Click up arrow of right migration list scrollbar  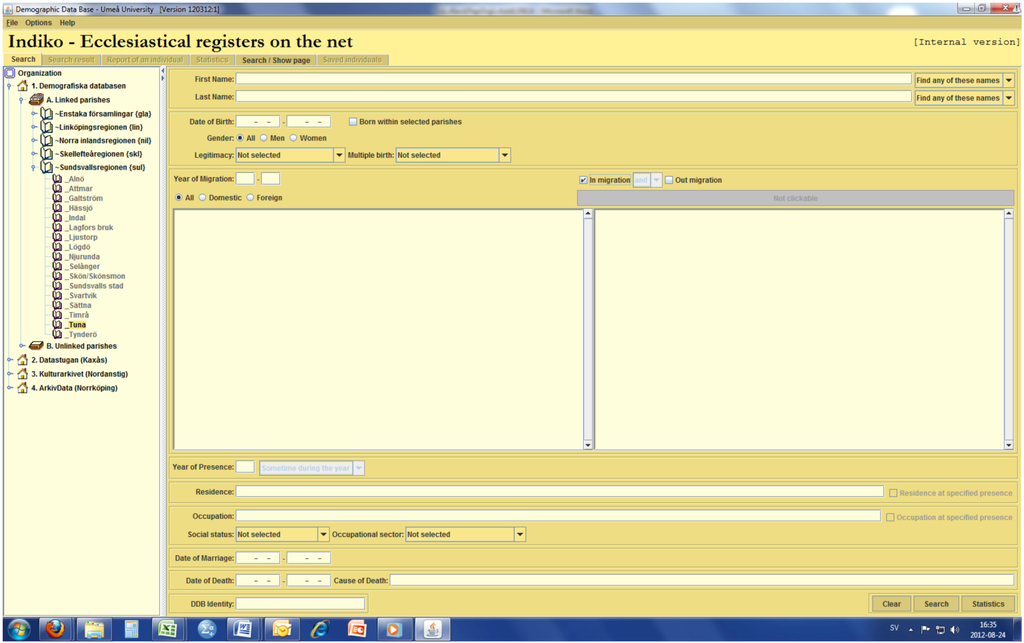point(1009,213)
